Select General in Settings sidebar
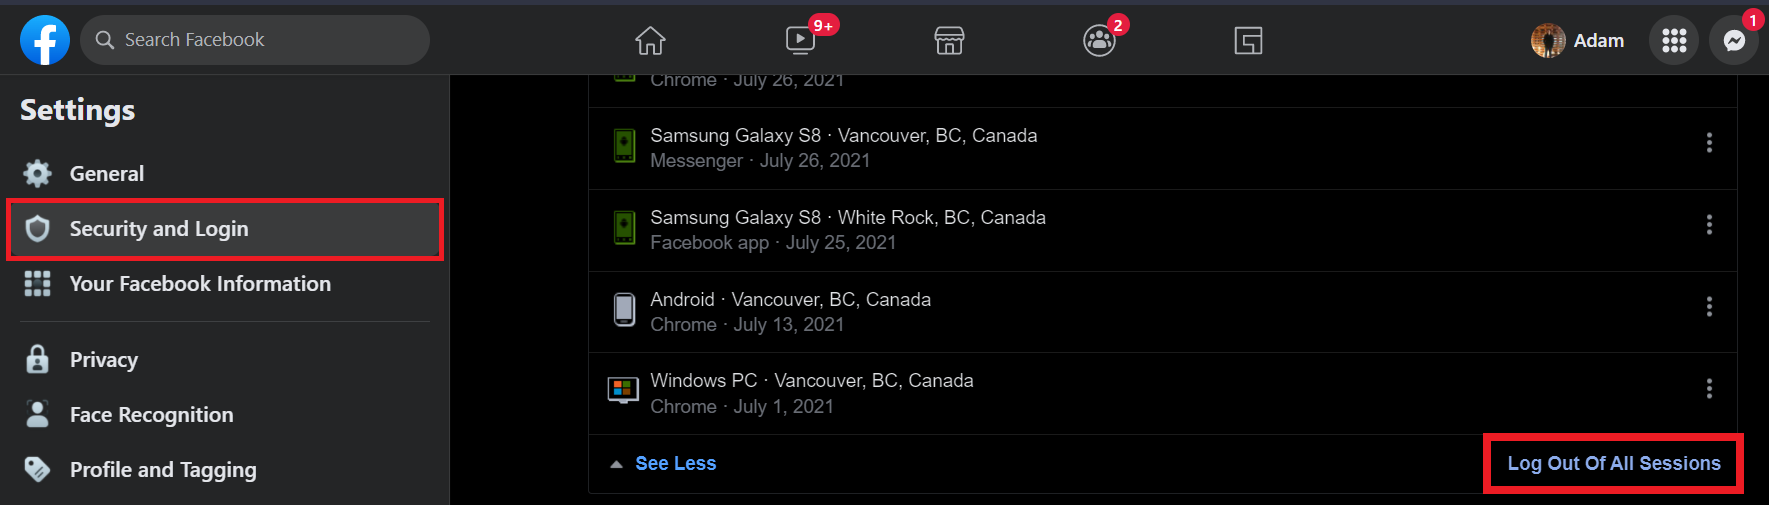Image resolution: width=1769 pixels, height=505 pixels. (107, 174)
